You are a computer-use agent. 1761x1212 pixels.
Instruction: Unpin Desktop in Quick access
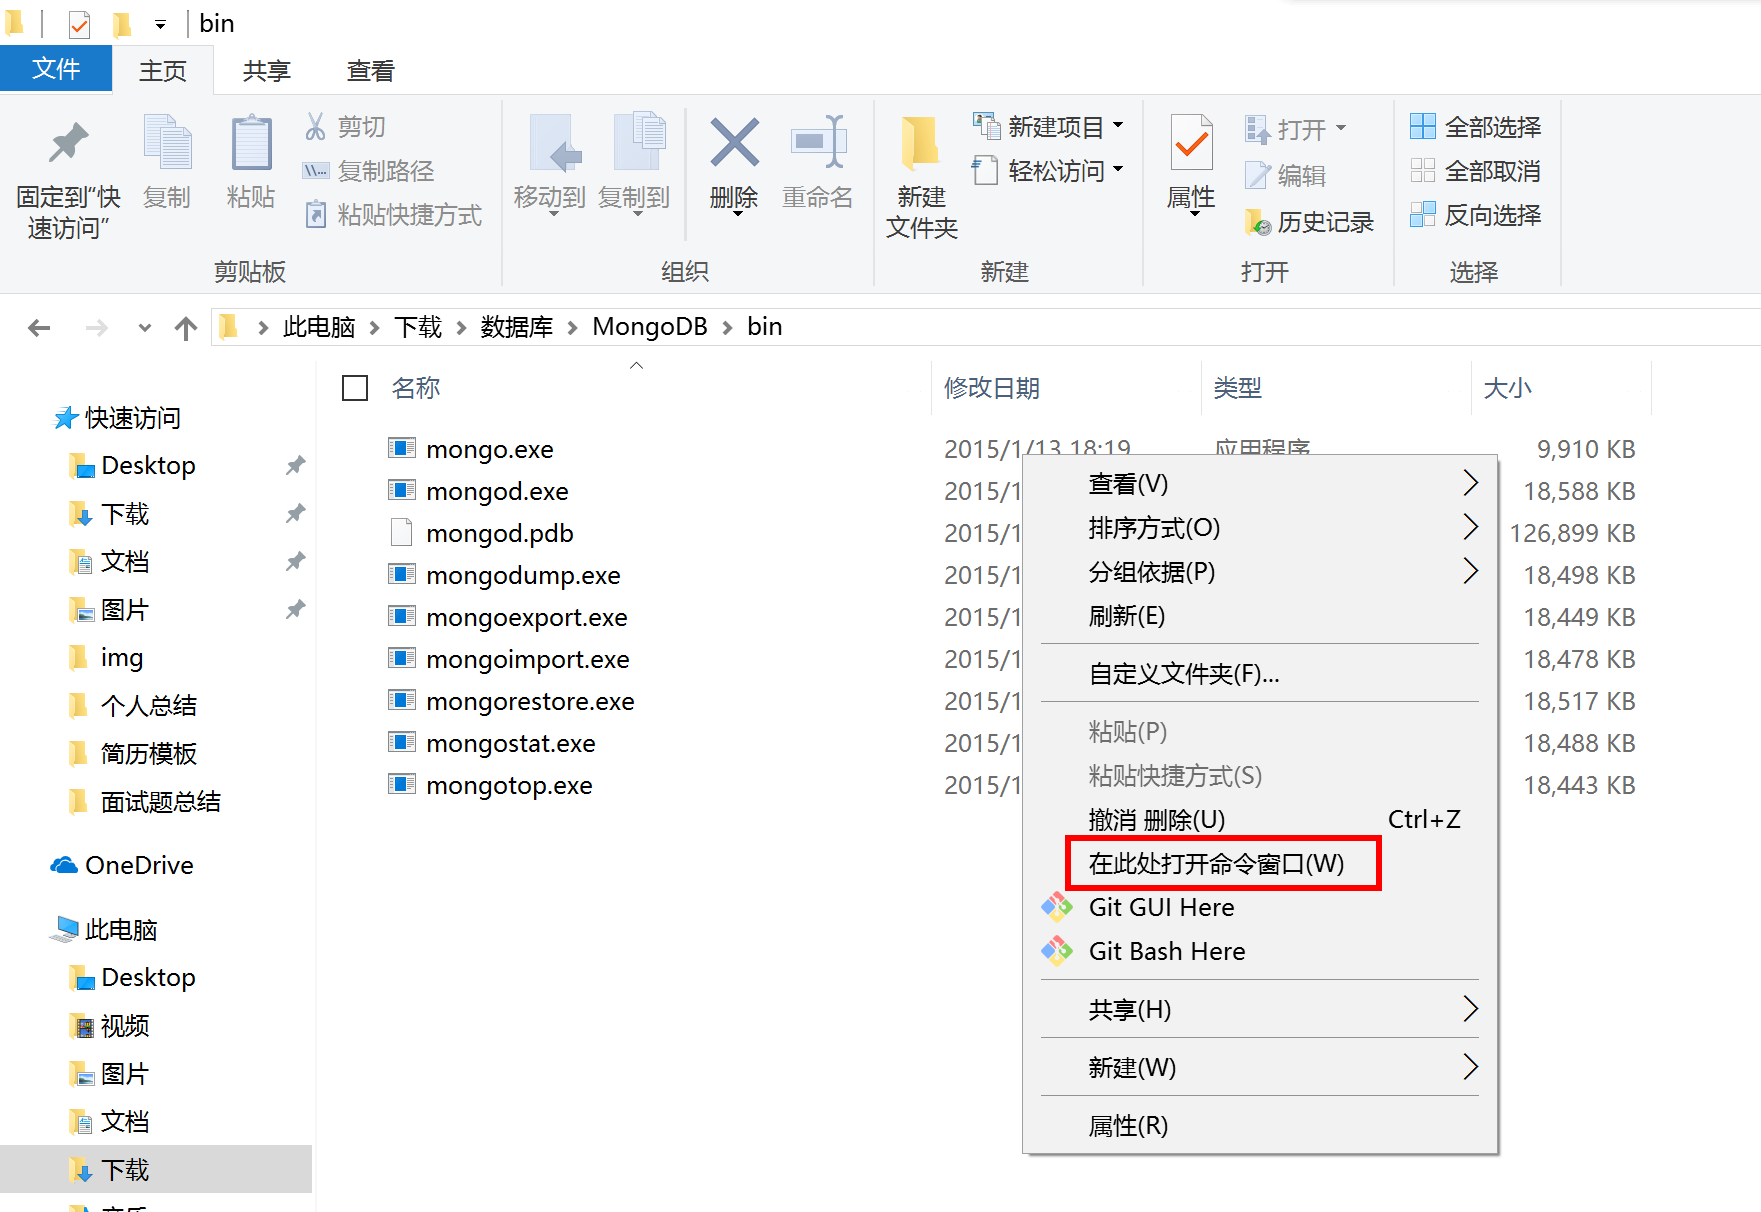(x=295, y=465)
